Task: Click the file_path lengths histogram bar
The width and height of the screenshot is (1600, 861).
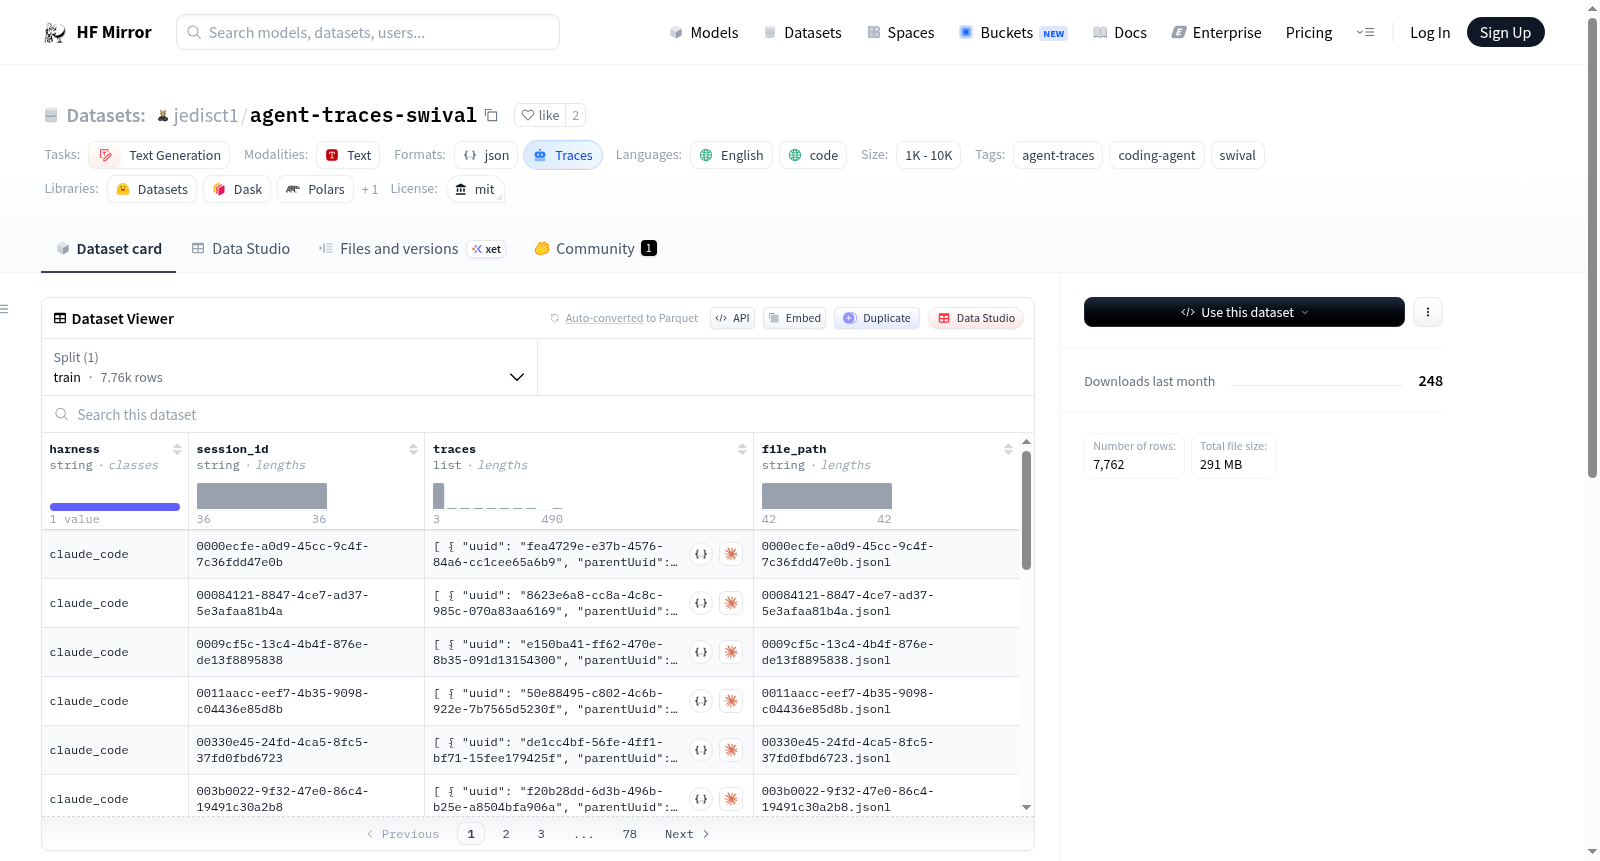Action: 827,496
